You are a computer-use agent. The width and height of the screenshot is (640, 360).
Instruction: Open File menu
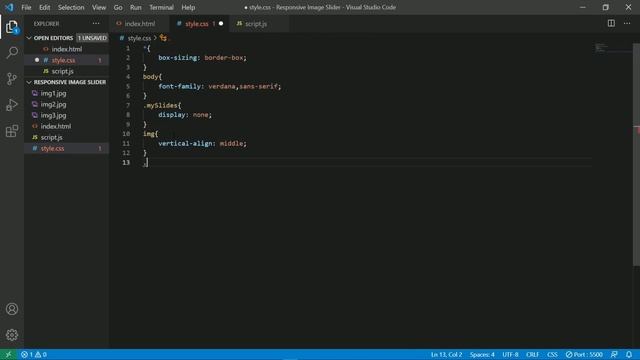point(26,7)
